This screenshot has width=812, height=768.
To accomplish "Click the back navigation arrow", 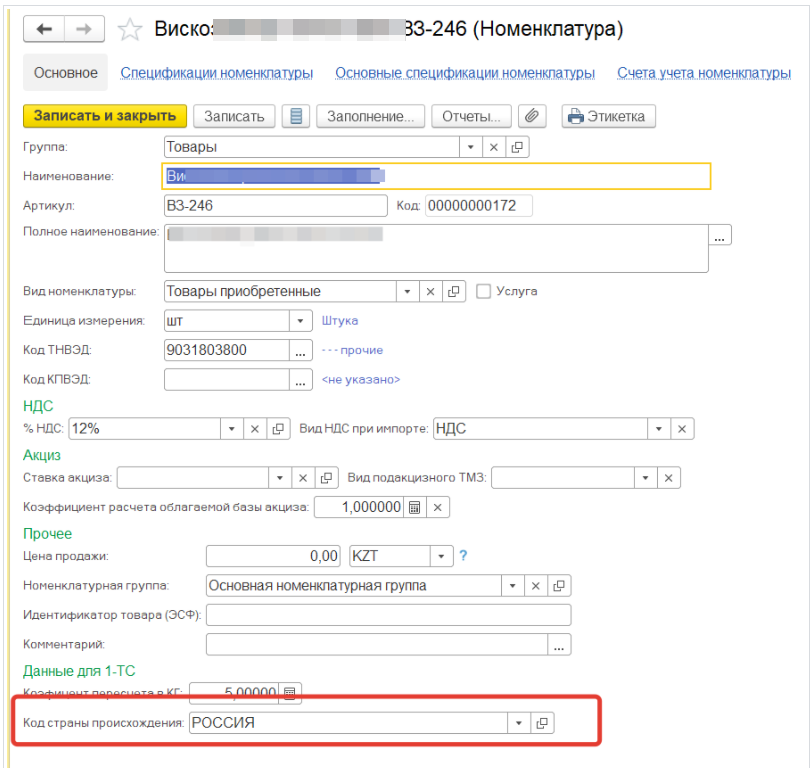I will pos(44,29).
